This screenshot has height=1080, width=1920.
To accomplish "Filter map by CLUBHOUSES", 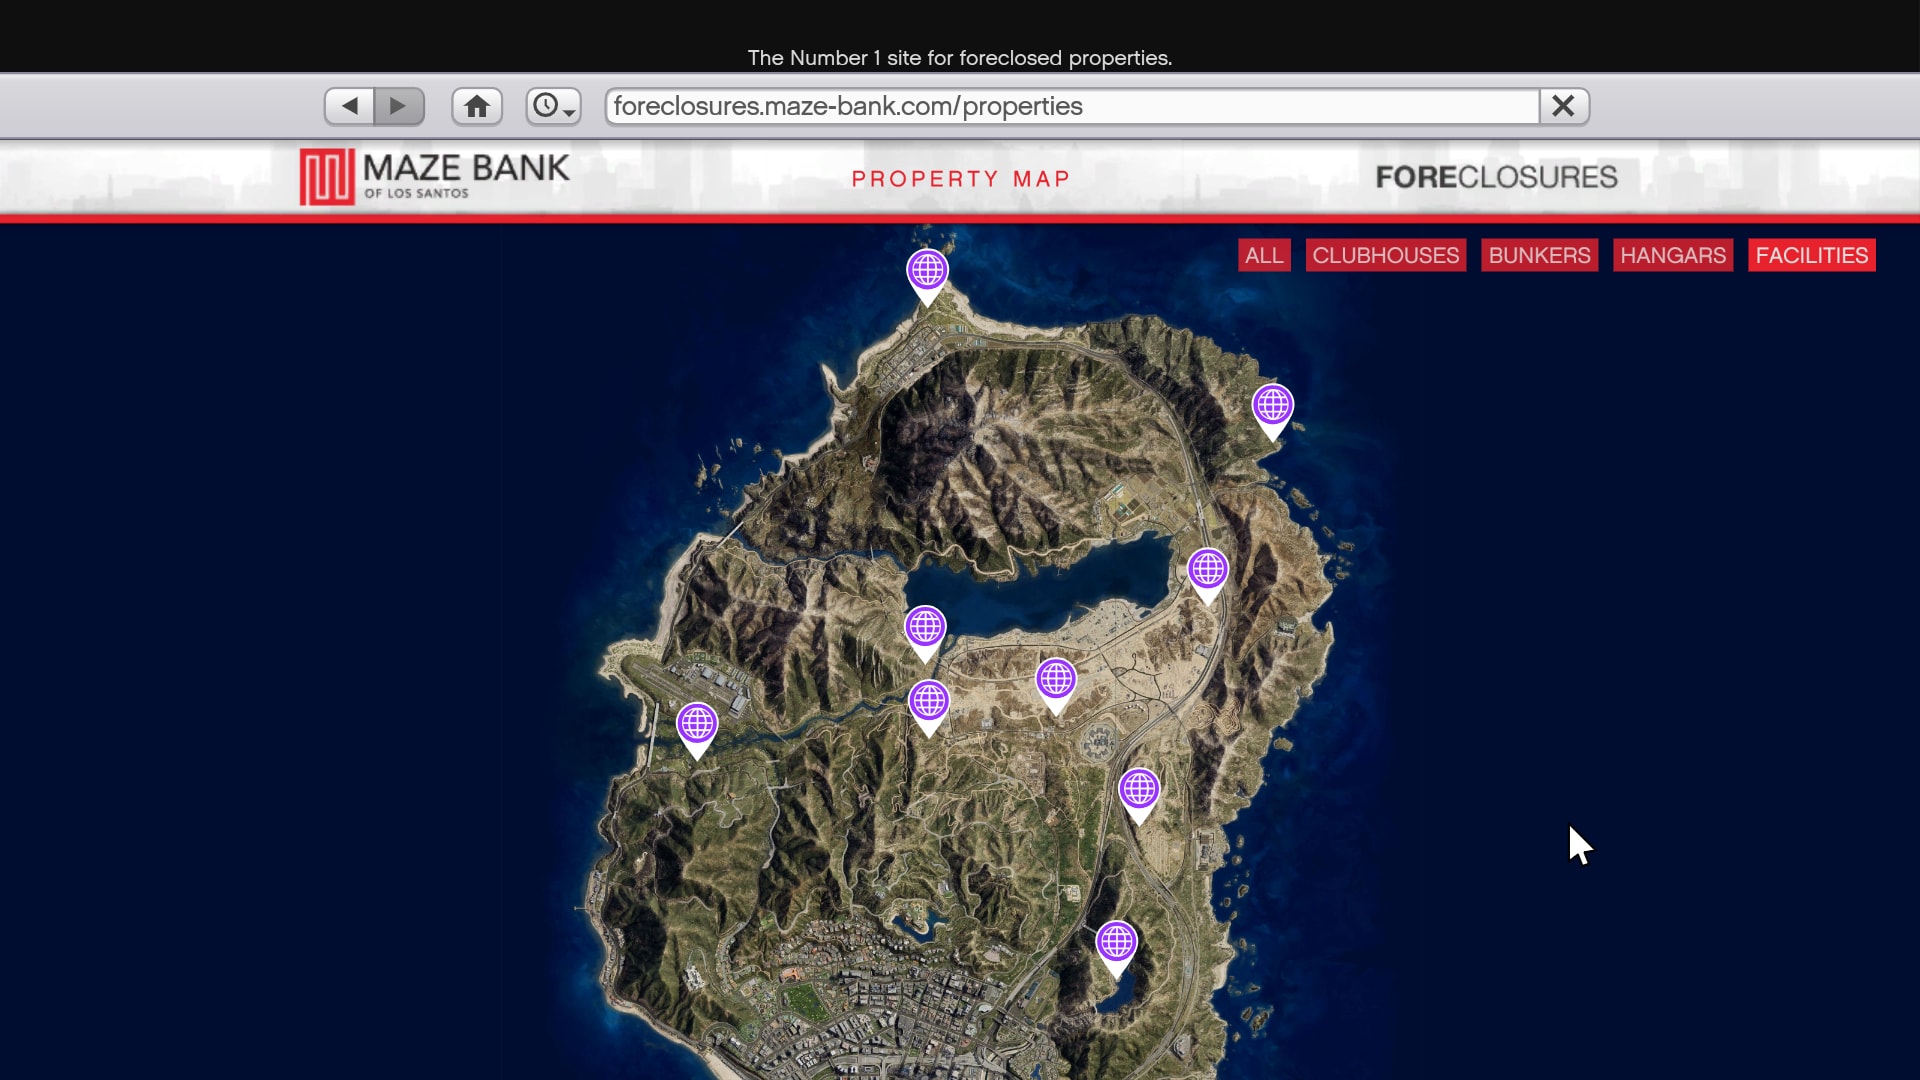I will (x=1385, y=255).
